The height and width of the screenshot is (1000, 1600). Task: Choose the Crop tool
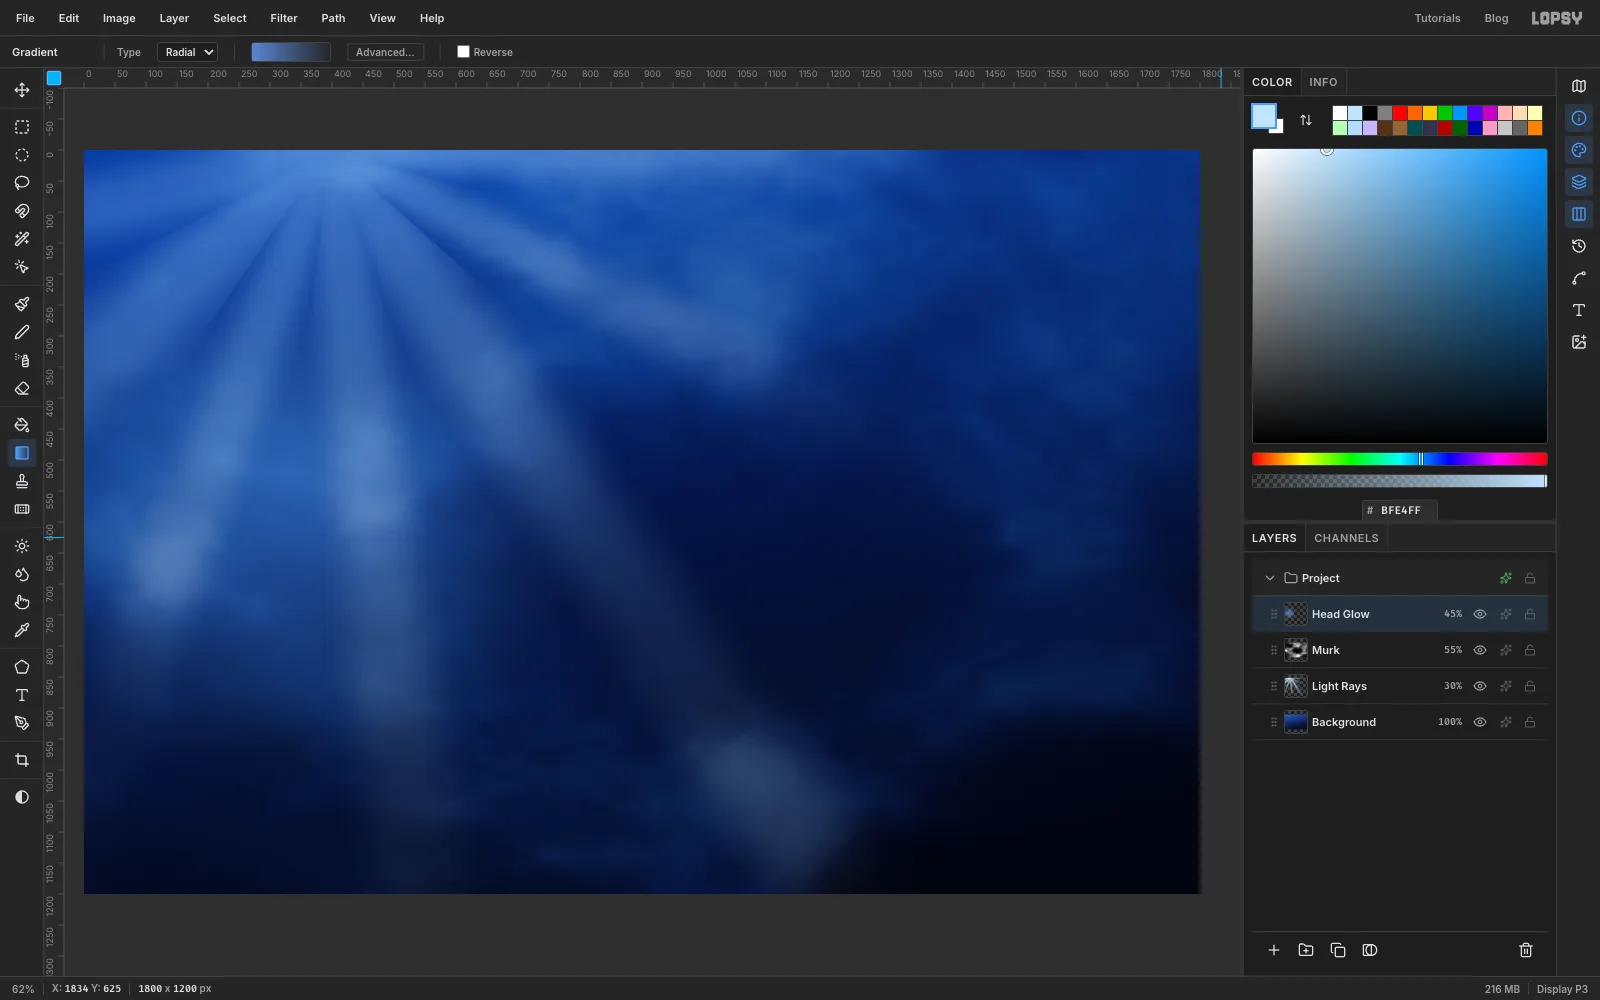[21, 760]
